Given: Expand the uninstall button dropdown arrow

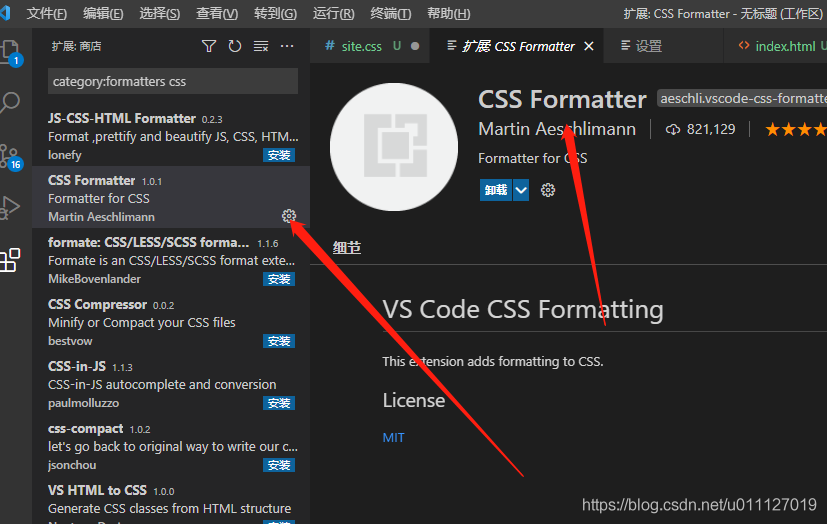Looking at the screenshot, I should click(521, 190).
